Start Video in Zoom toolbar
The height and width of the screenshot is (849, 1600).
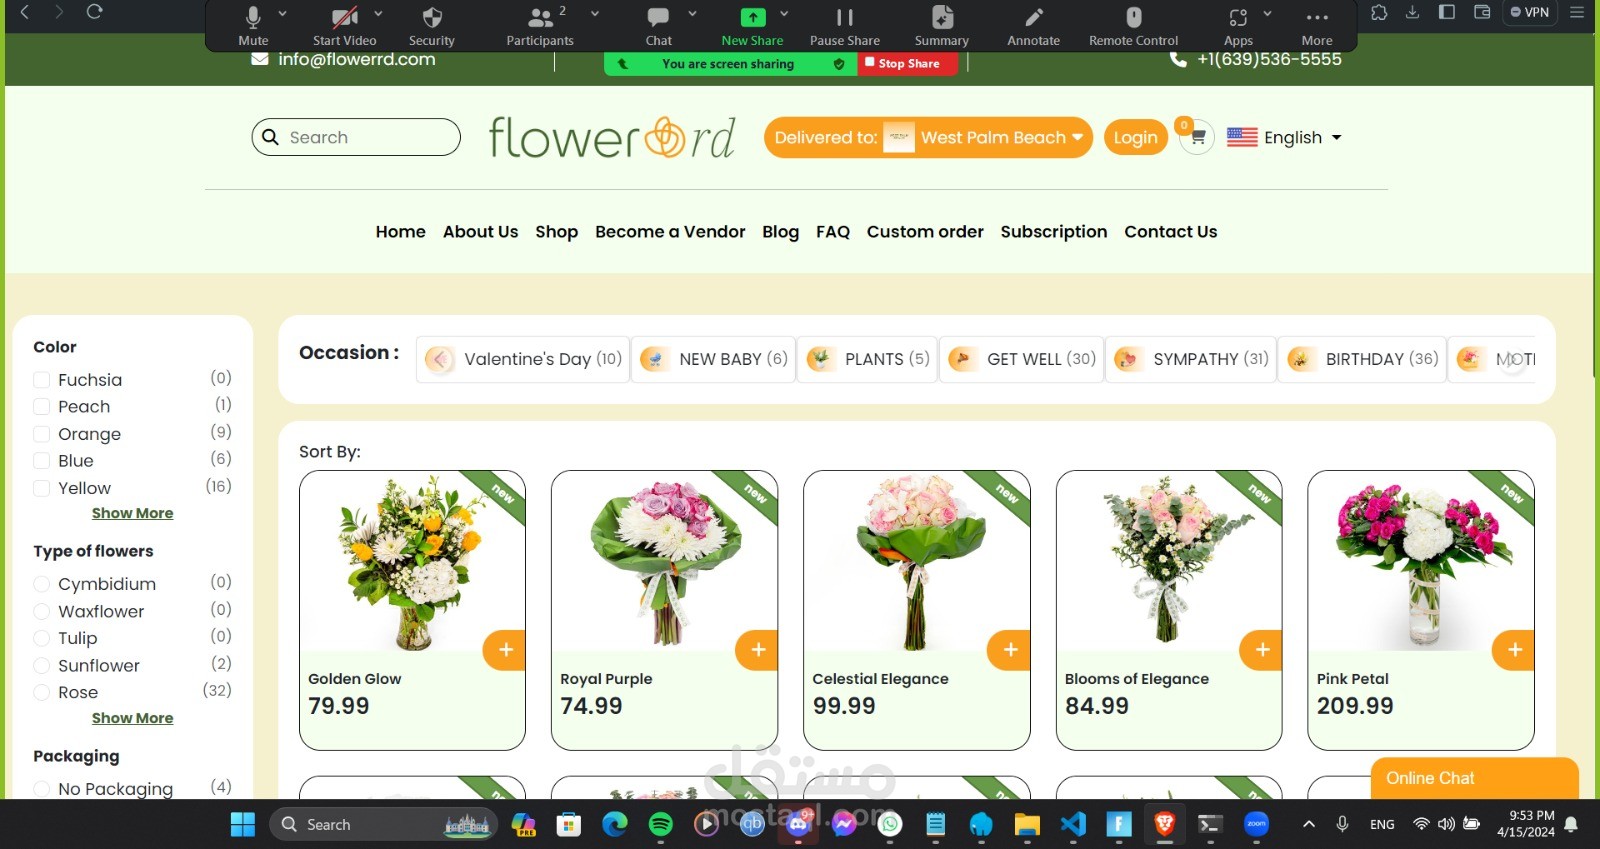click(x=344, y=25)
